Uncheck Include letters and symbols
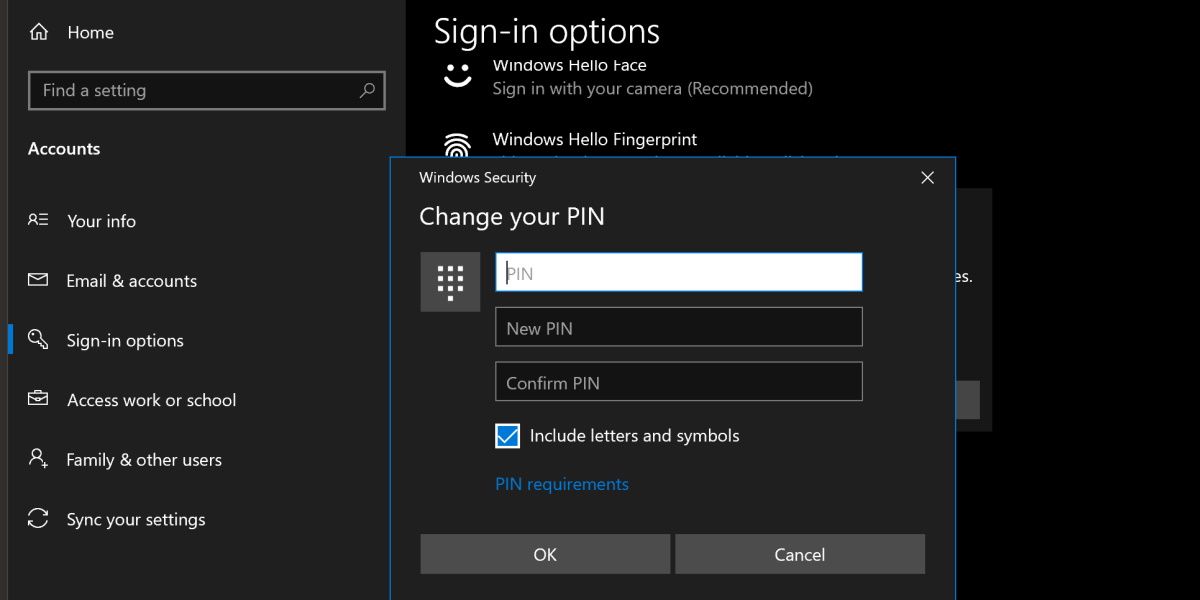Image resolution: width=1200 pixels, height=600 pixels. [x=507, y=435]
